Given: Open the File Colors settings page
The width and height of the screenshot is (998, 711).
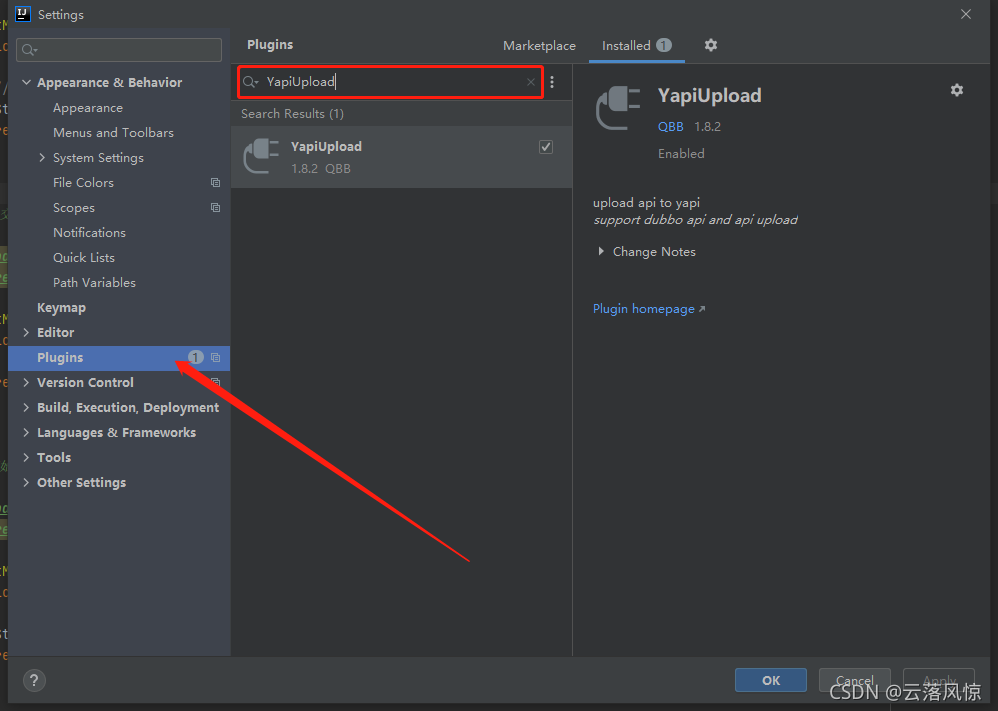Looking at the screenshot, I should (x=83, y=183).
